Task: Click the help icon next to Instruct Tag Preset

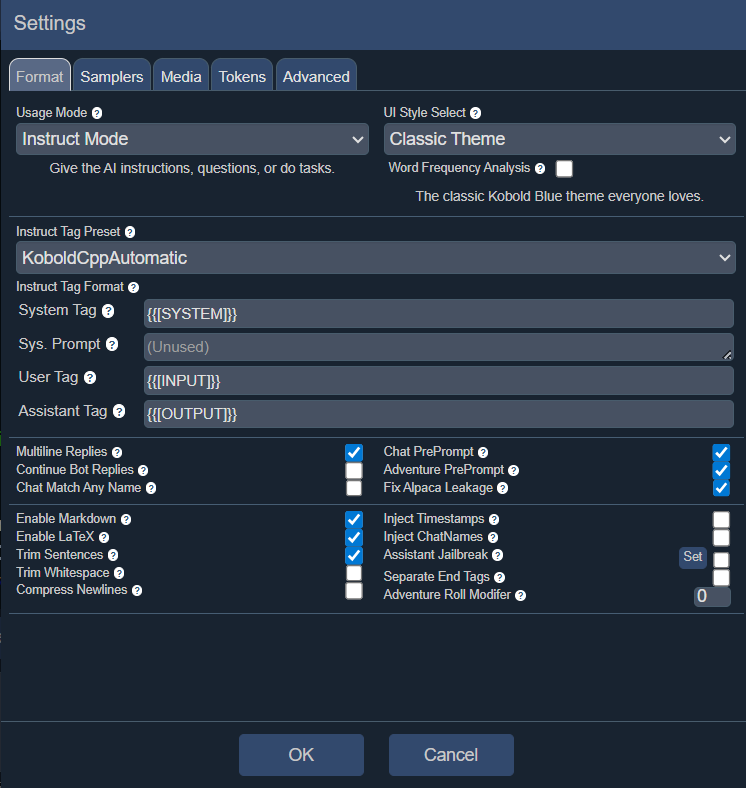Action: tap(130, 232)
